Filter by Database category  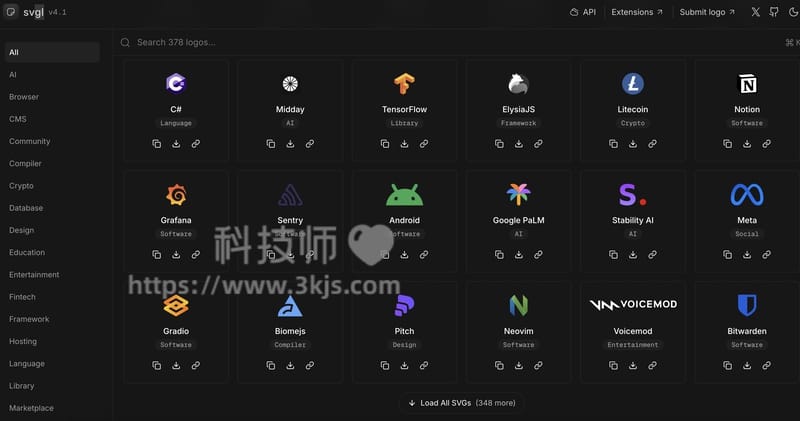pos(26,208)
